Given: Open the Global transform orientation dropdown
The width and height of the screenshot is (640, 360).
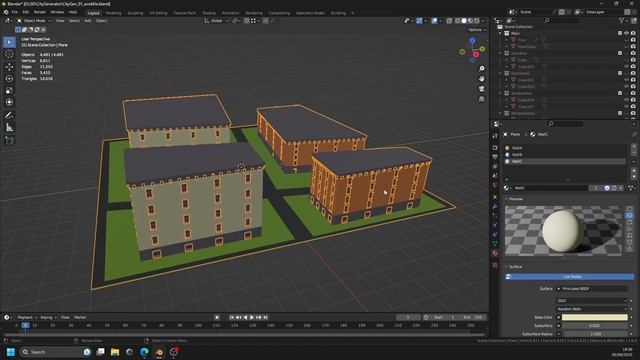Looking at the screenshot, I should click(x=216, y=20).
